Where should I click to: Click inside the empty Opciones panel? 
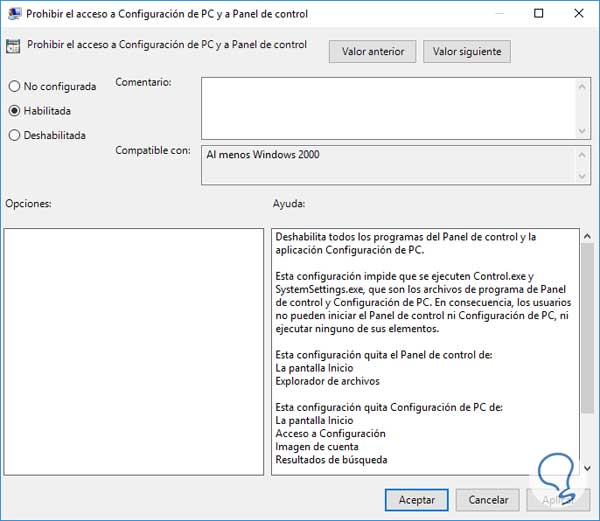point(134,350)
